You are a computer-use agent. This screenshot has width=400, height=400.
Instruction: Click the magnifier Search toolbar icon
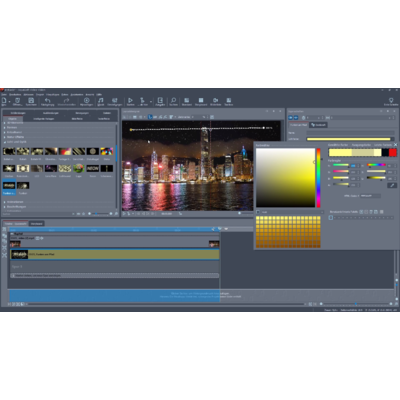(173, 100)
